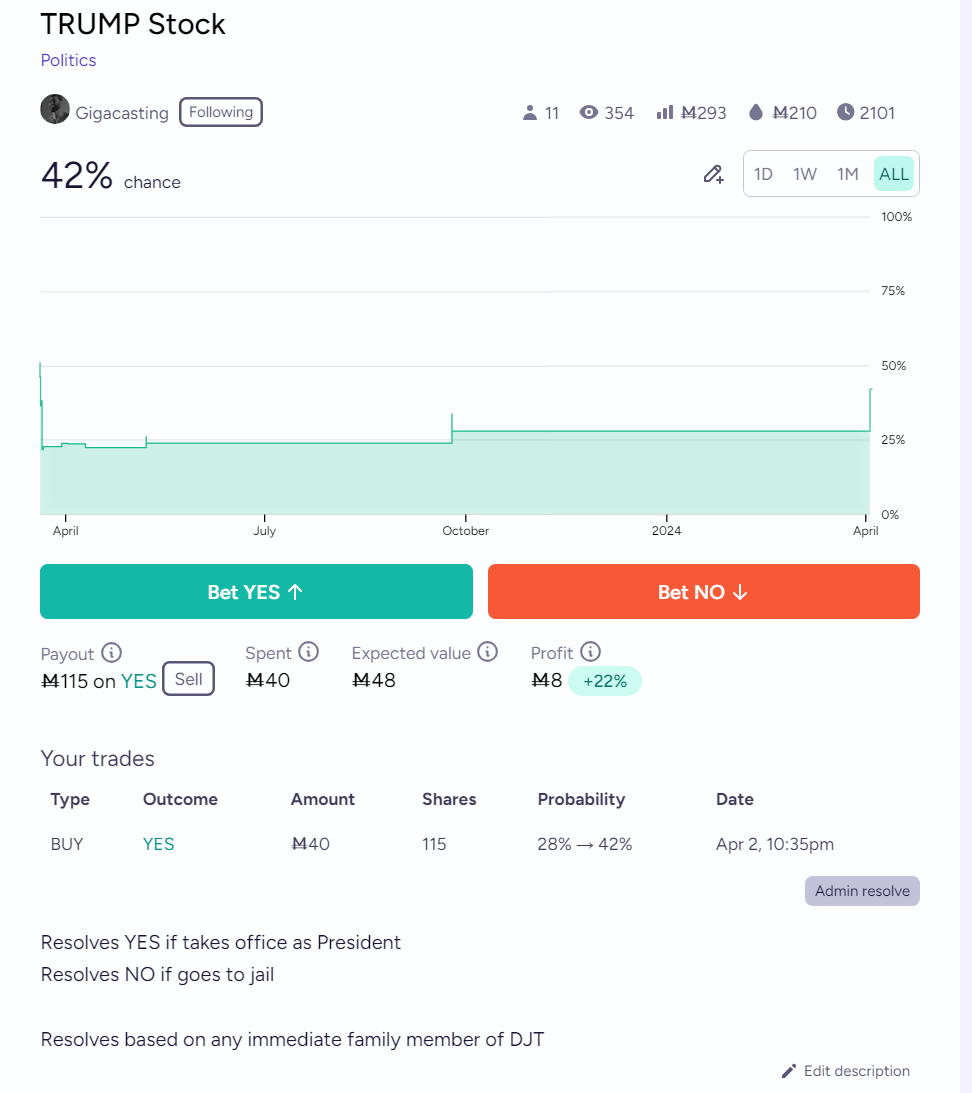Viewport: 972px width, 1093px height.
Task: Switch chart range to 1D
Action: [x=763, y=174]
